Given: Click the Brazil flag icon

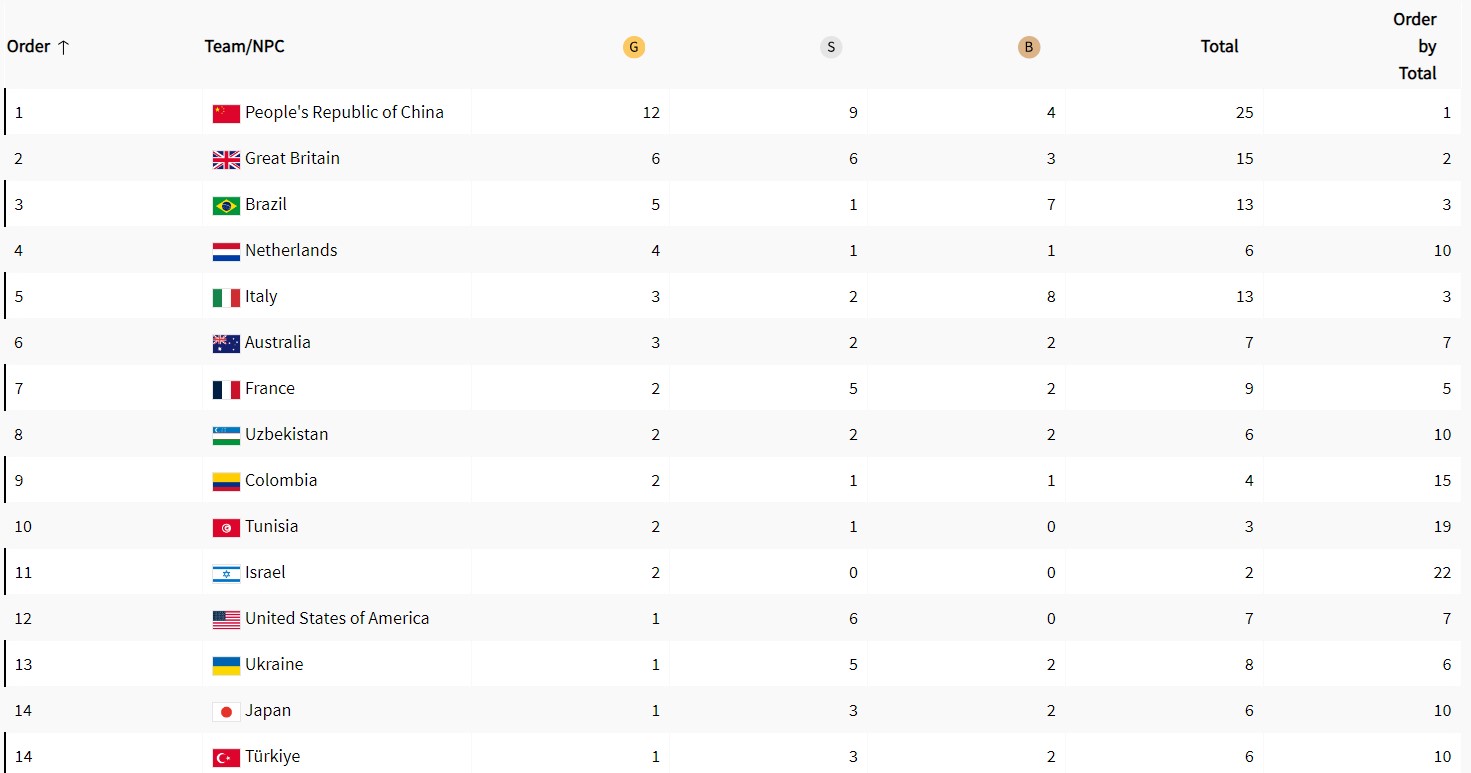Looking at the screenshot, I should tap(226, 205).
